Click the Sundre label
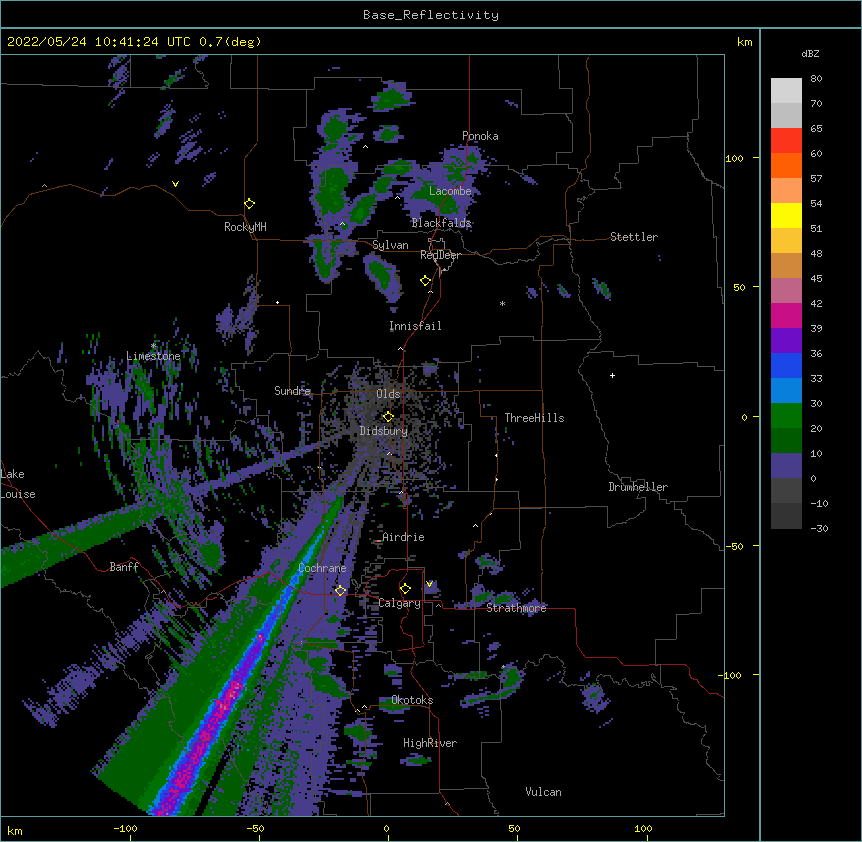Viewport: 862px width, 842px height. coord(292,391)
